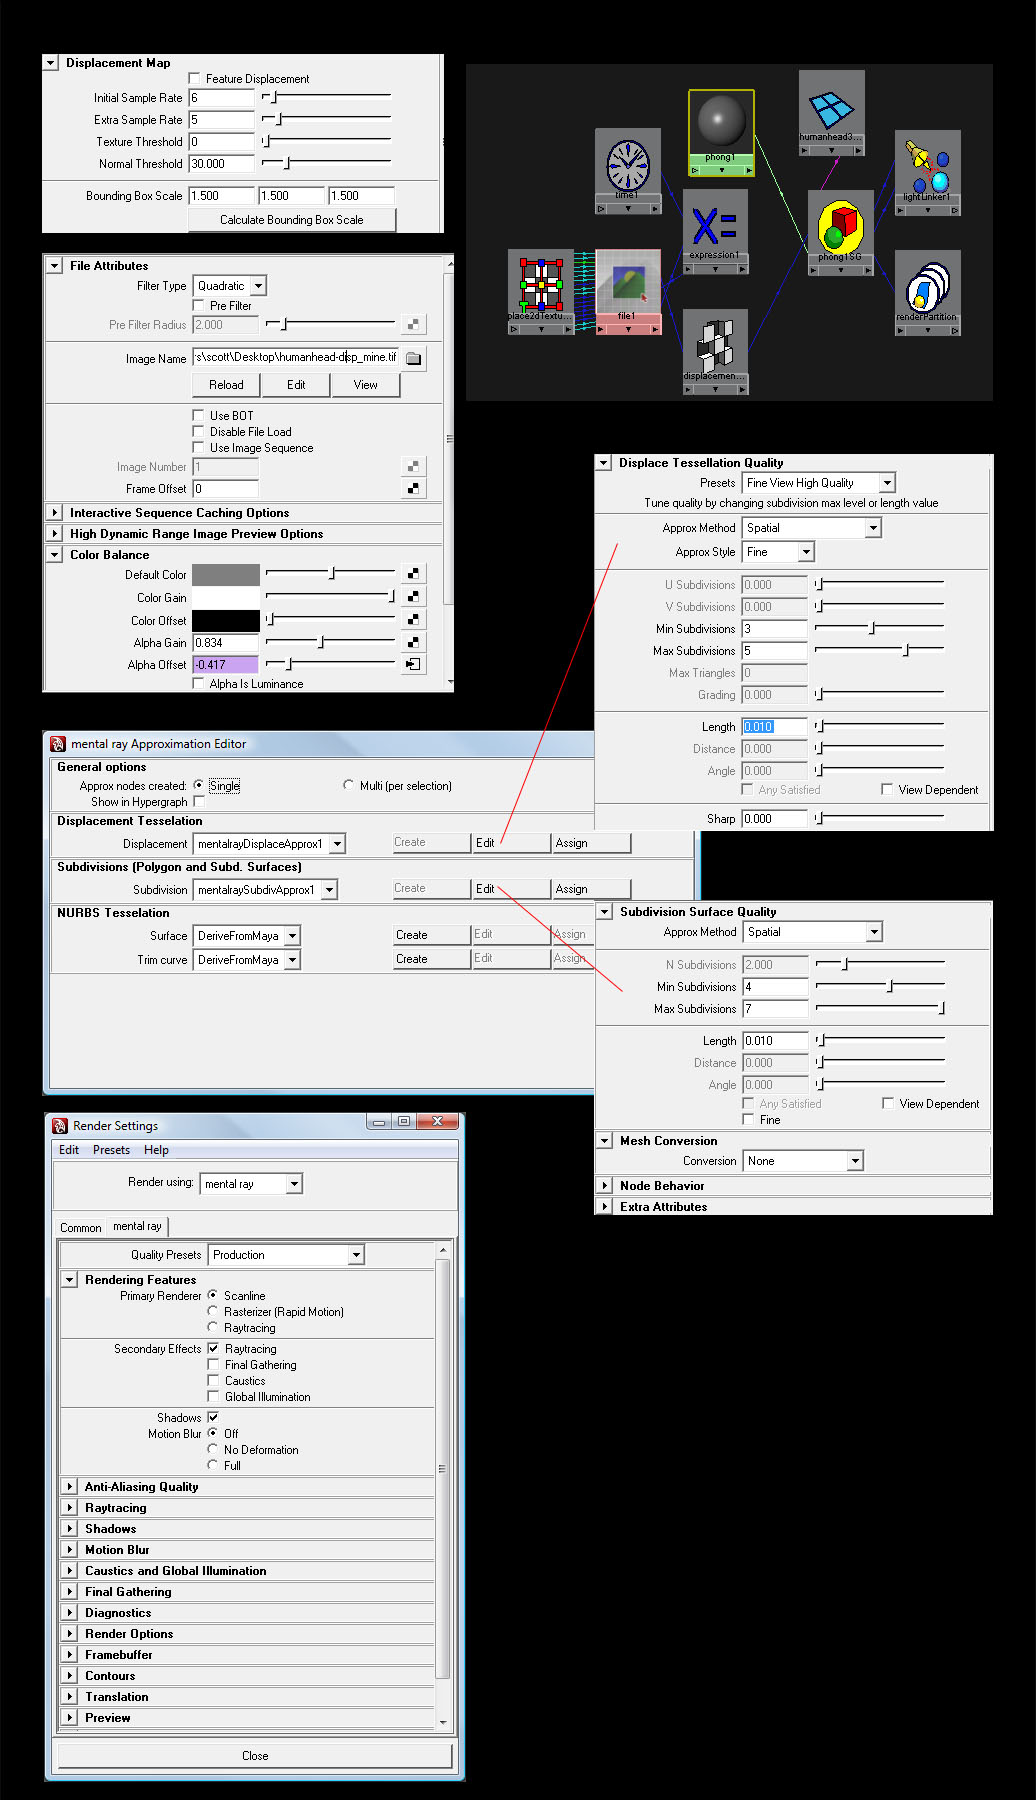
Task: Click map button next to Alpha Gain
Action: click(413, 642)
